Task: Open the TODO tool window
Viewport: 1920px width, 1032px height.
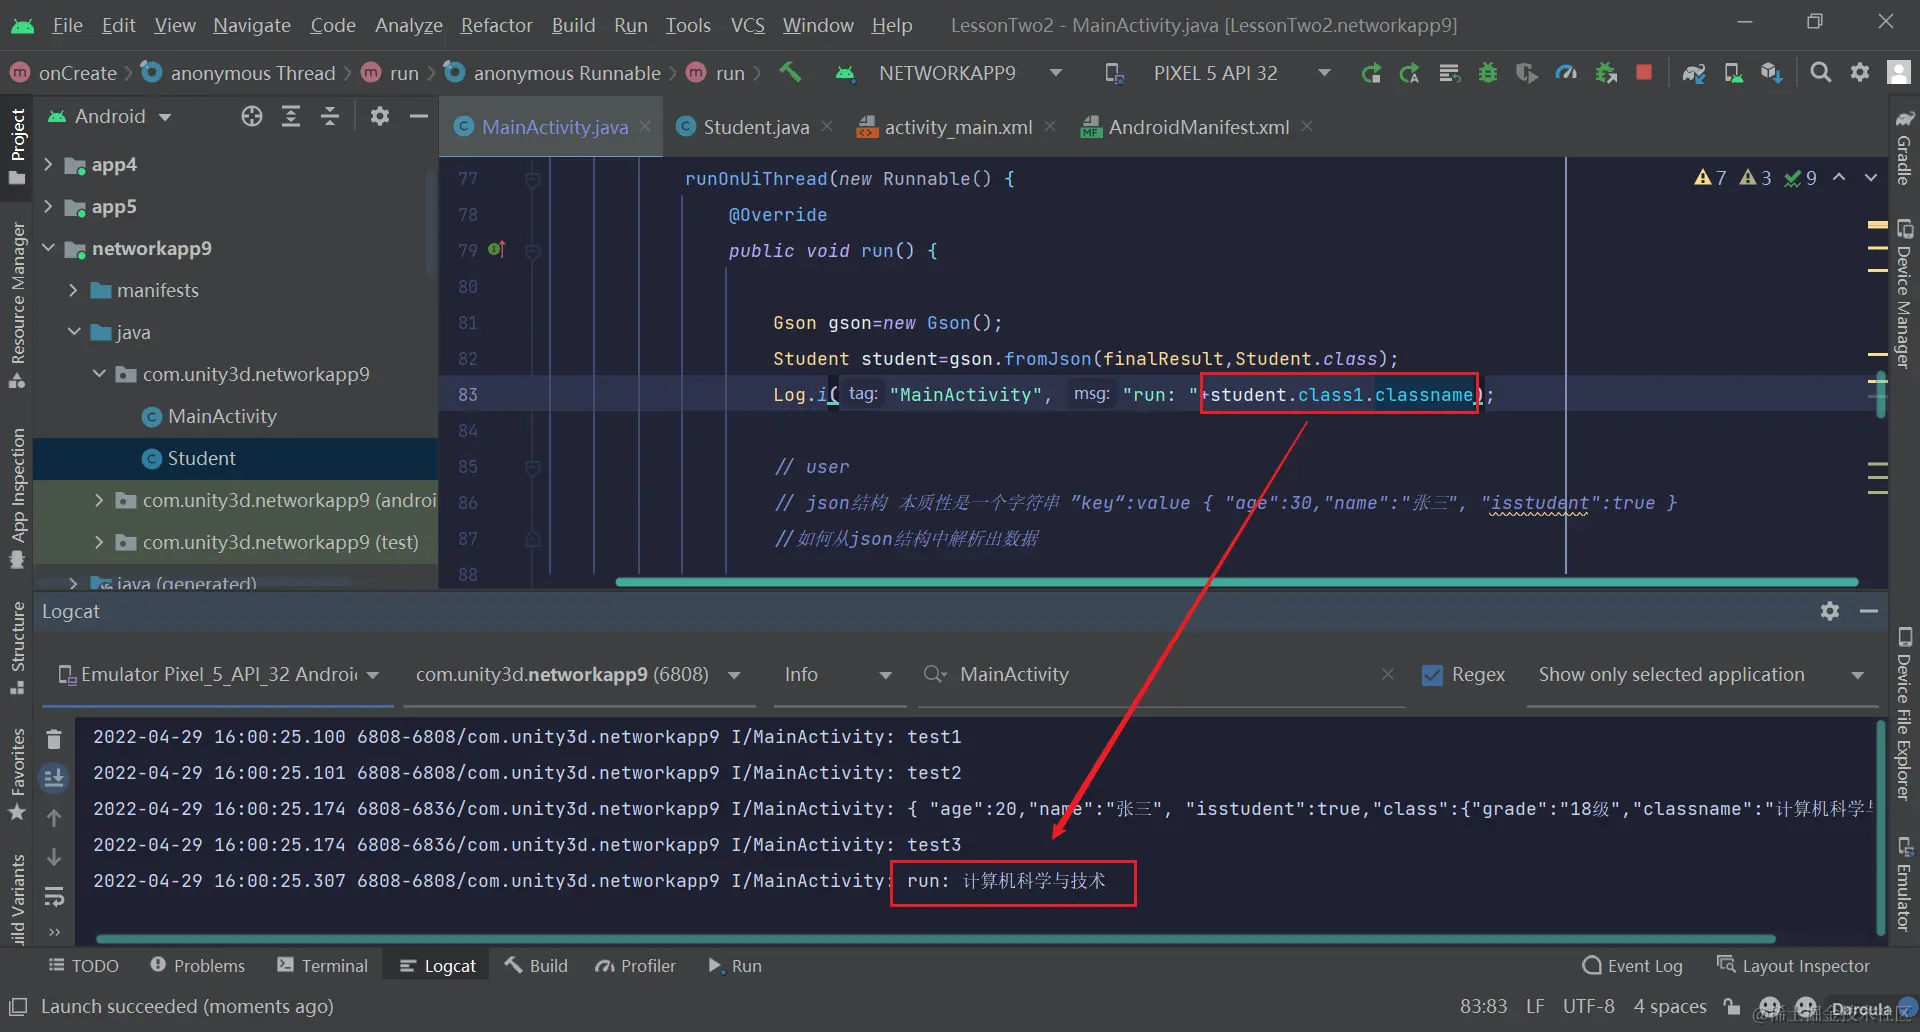Action: 84,966
